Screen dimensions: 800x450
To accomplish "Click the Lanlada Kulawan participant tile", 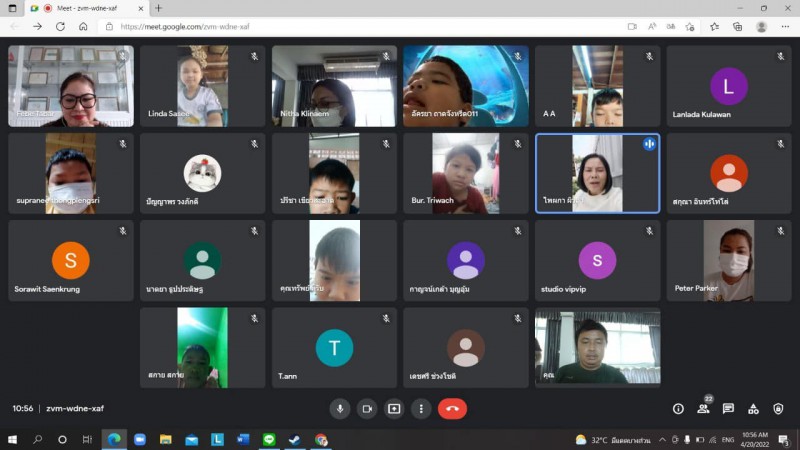I will [729, 86].
